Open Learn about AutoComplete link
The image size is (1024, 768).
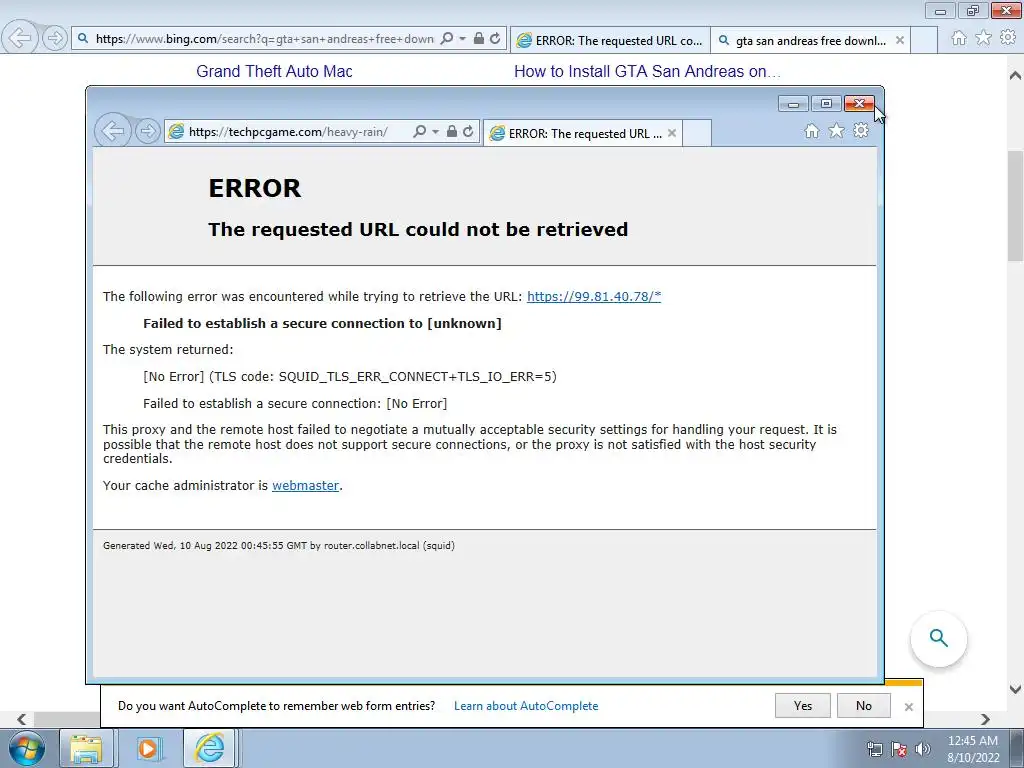(526, 705)
